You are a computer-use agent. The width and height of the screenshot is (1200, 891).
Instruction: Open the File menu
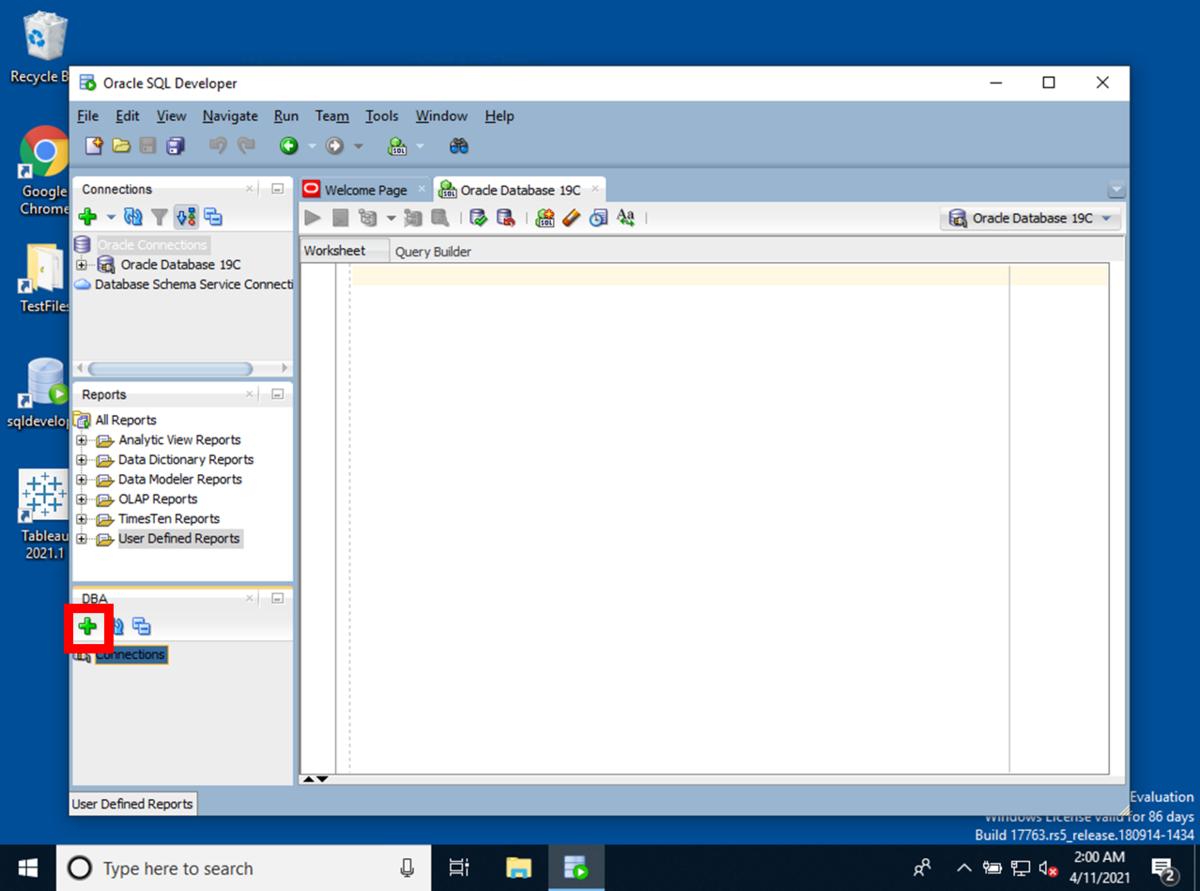pyautogui.click(x=88, y=116)
